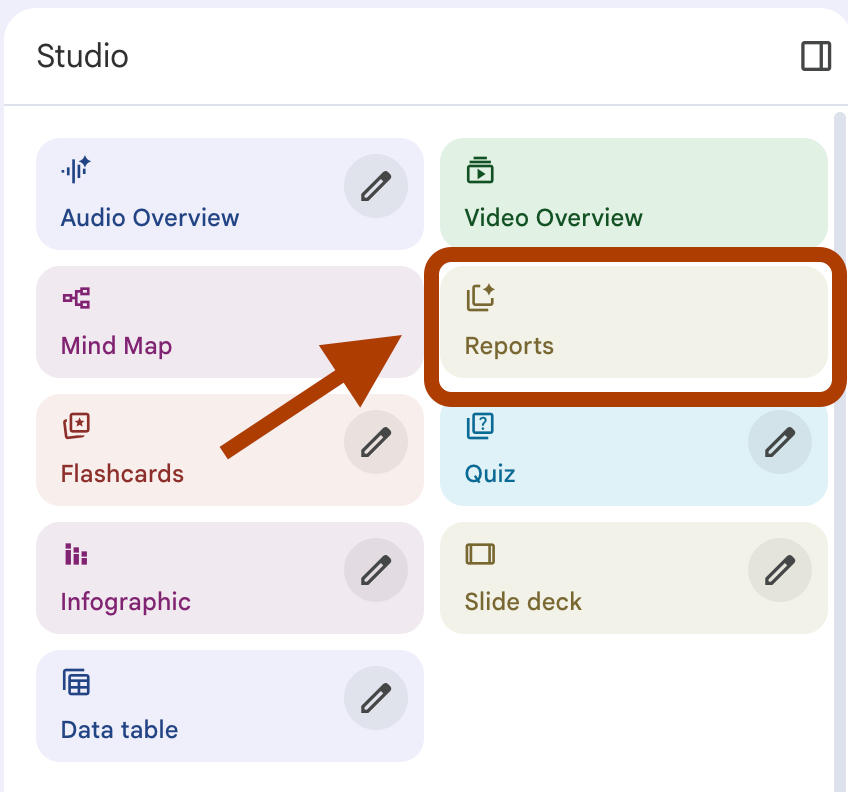Customize Audio Overview with pencil icon
This screenshot has height=792, width=848.
(375, 186)
